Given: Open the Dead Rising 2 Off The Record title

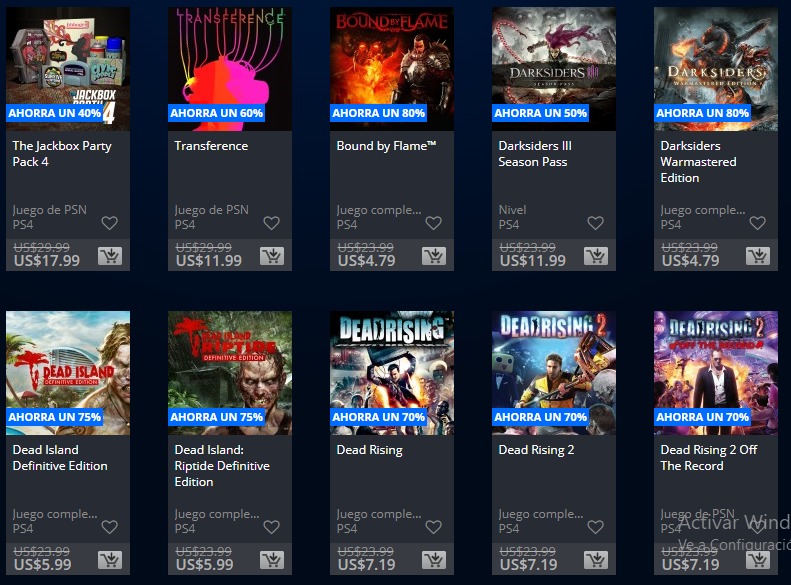Looking at the screenshot, I should 709,458.
